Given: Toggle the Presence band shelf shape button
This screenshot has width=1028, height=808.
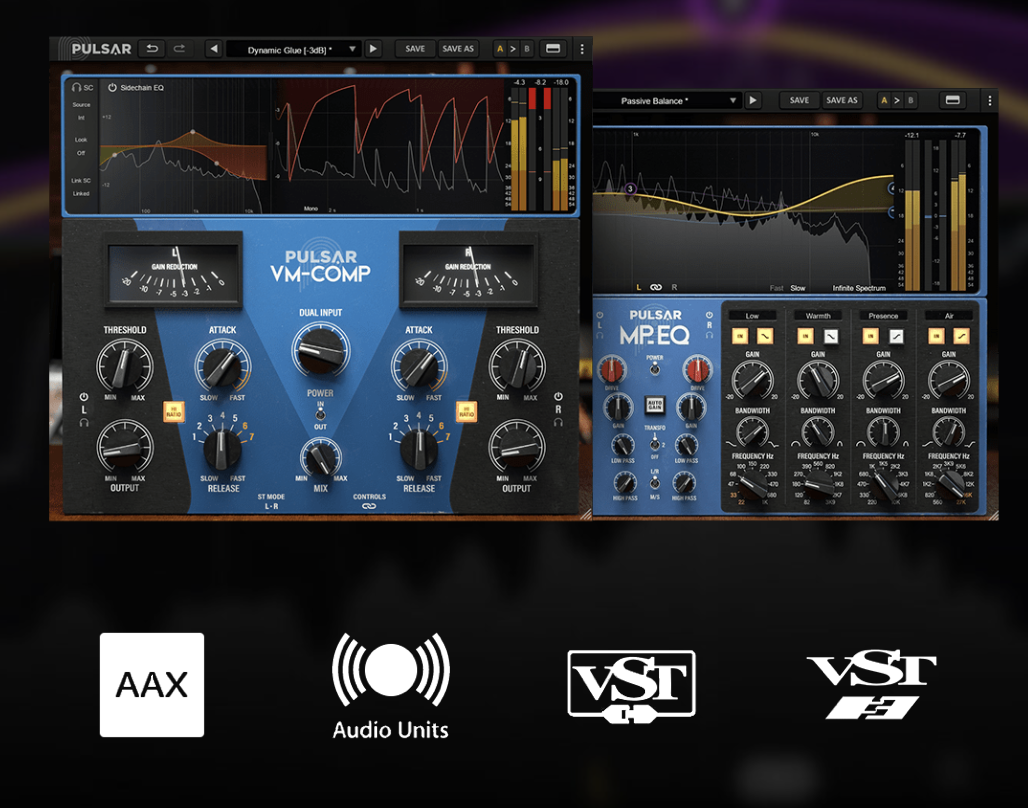Looking at the screenshot, I should [x=896, y=336].
